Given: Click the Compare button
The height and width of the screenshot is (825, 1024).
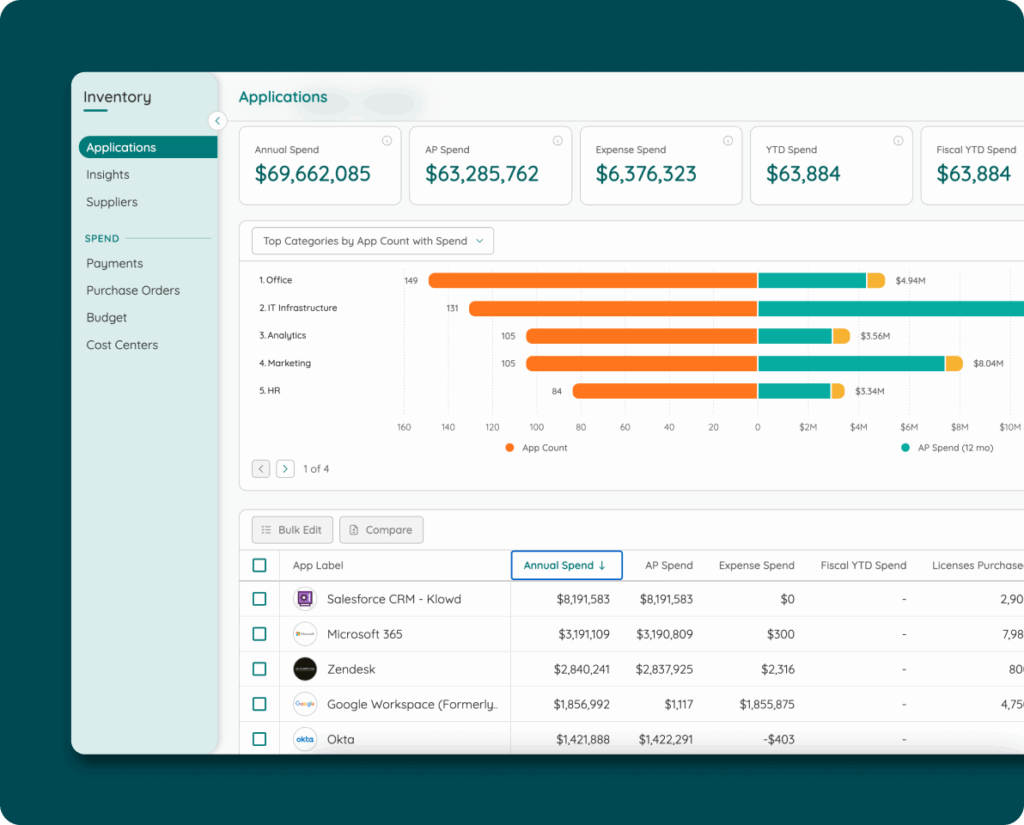Looking at the screenshot, I should (x=381, y=530).
